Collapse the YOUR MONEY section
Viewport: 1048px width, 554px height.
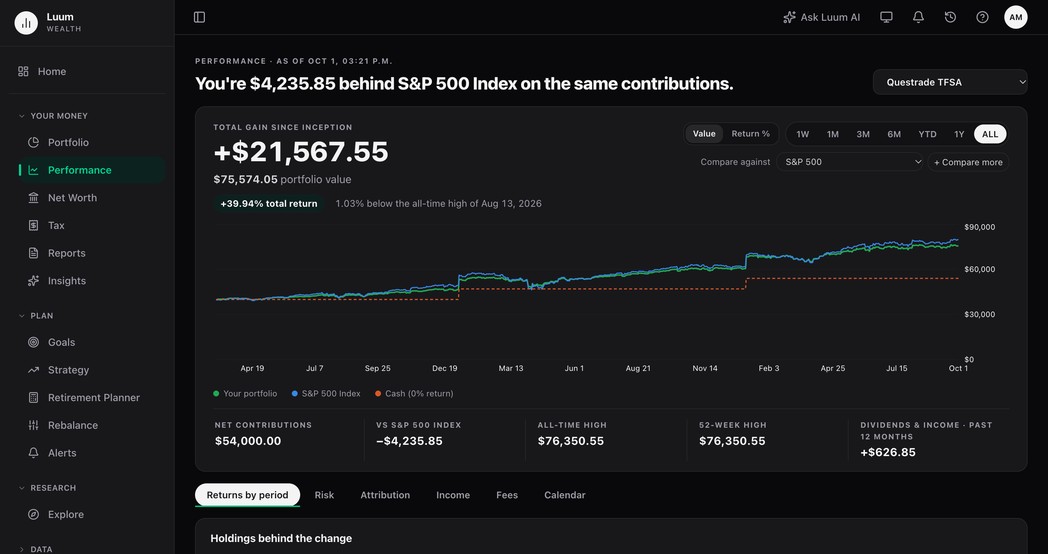pos(53,116)
